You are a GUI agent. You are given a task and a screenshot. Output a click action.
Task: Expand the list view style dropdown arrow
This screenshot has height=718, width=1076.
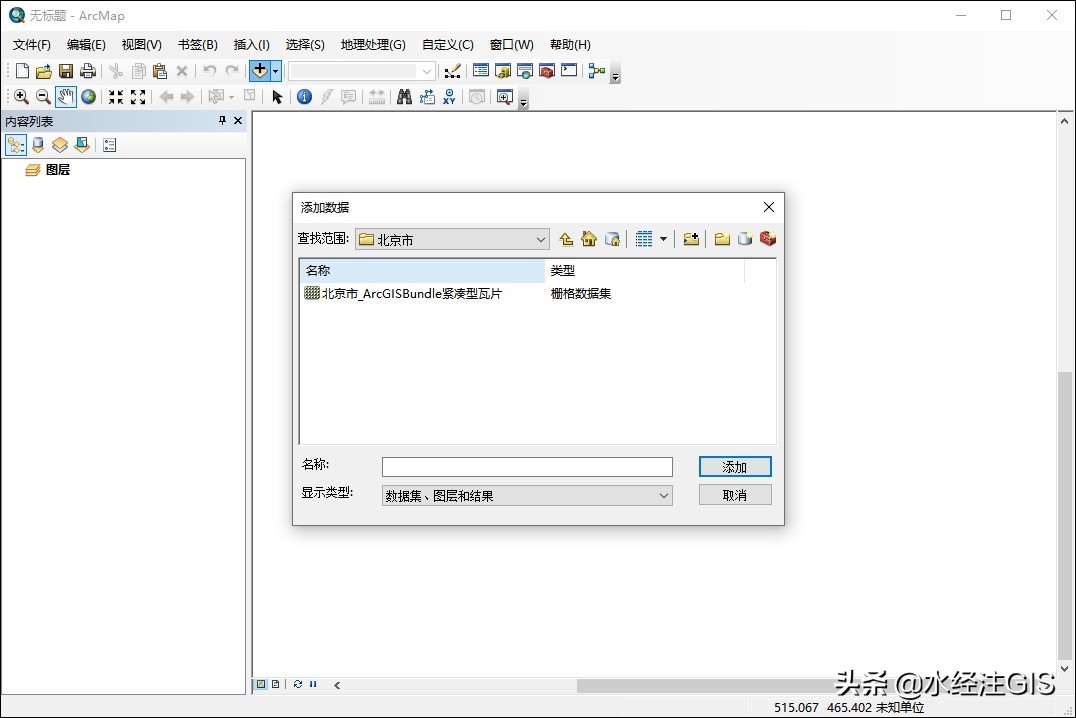pyautogui.click(x=663, y=238)
